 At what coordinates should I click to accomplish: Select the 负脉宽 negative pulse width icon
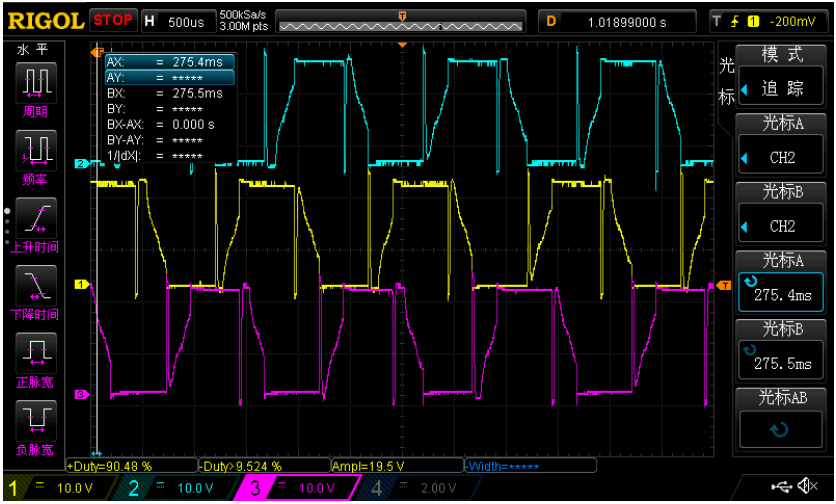[36, 421]
